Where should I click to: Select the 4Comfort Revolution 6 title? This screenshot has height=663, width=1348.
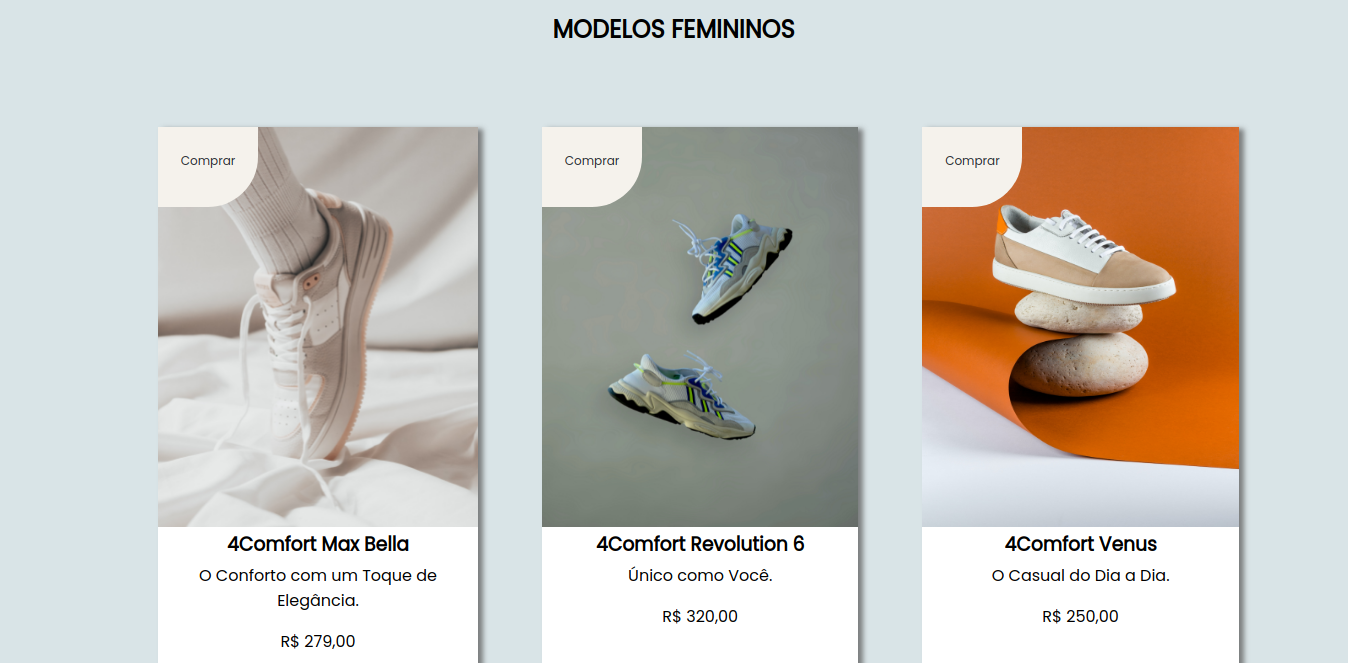700,544
